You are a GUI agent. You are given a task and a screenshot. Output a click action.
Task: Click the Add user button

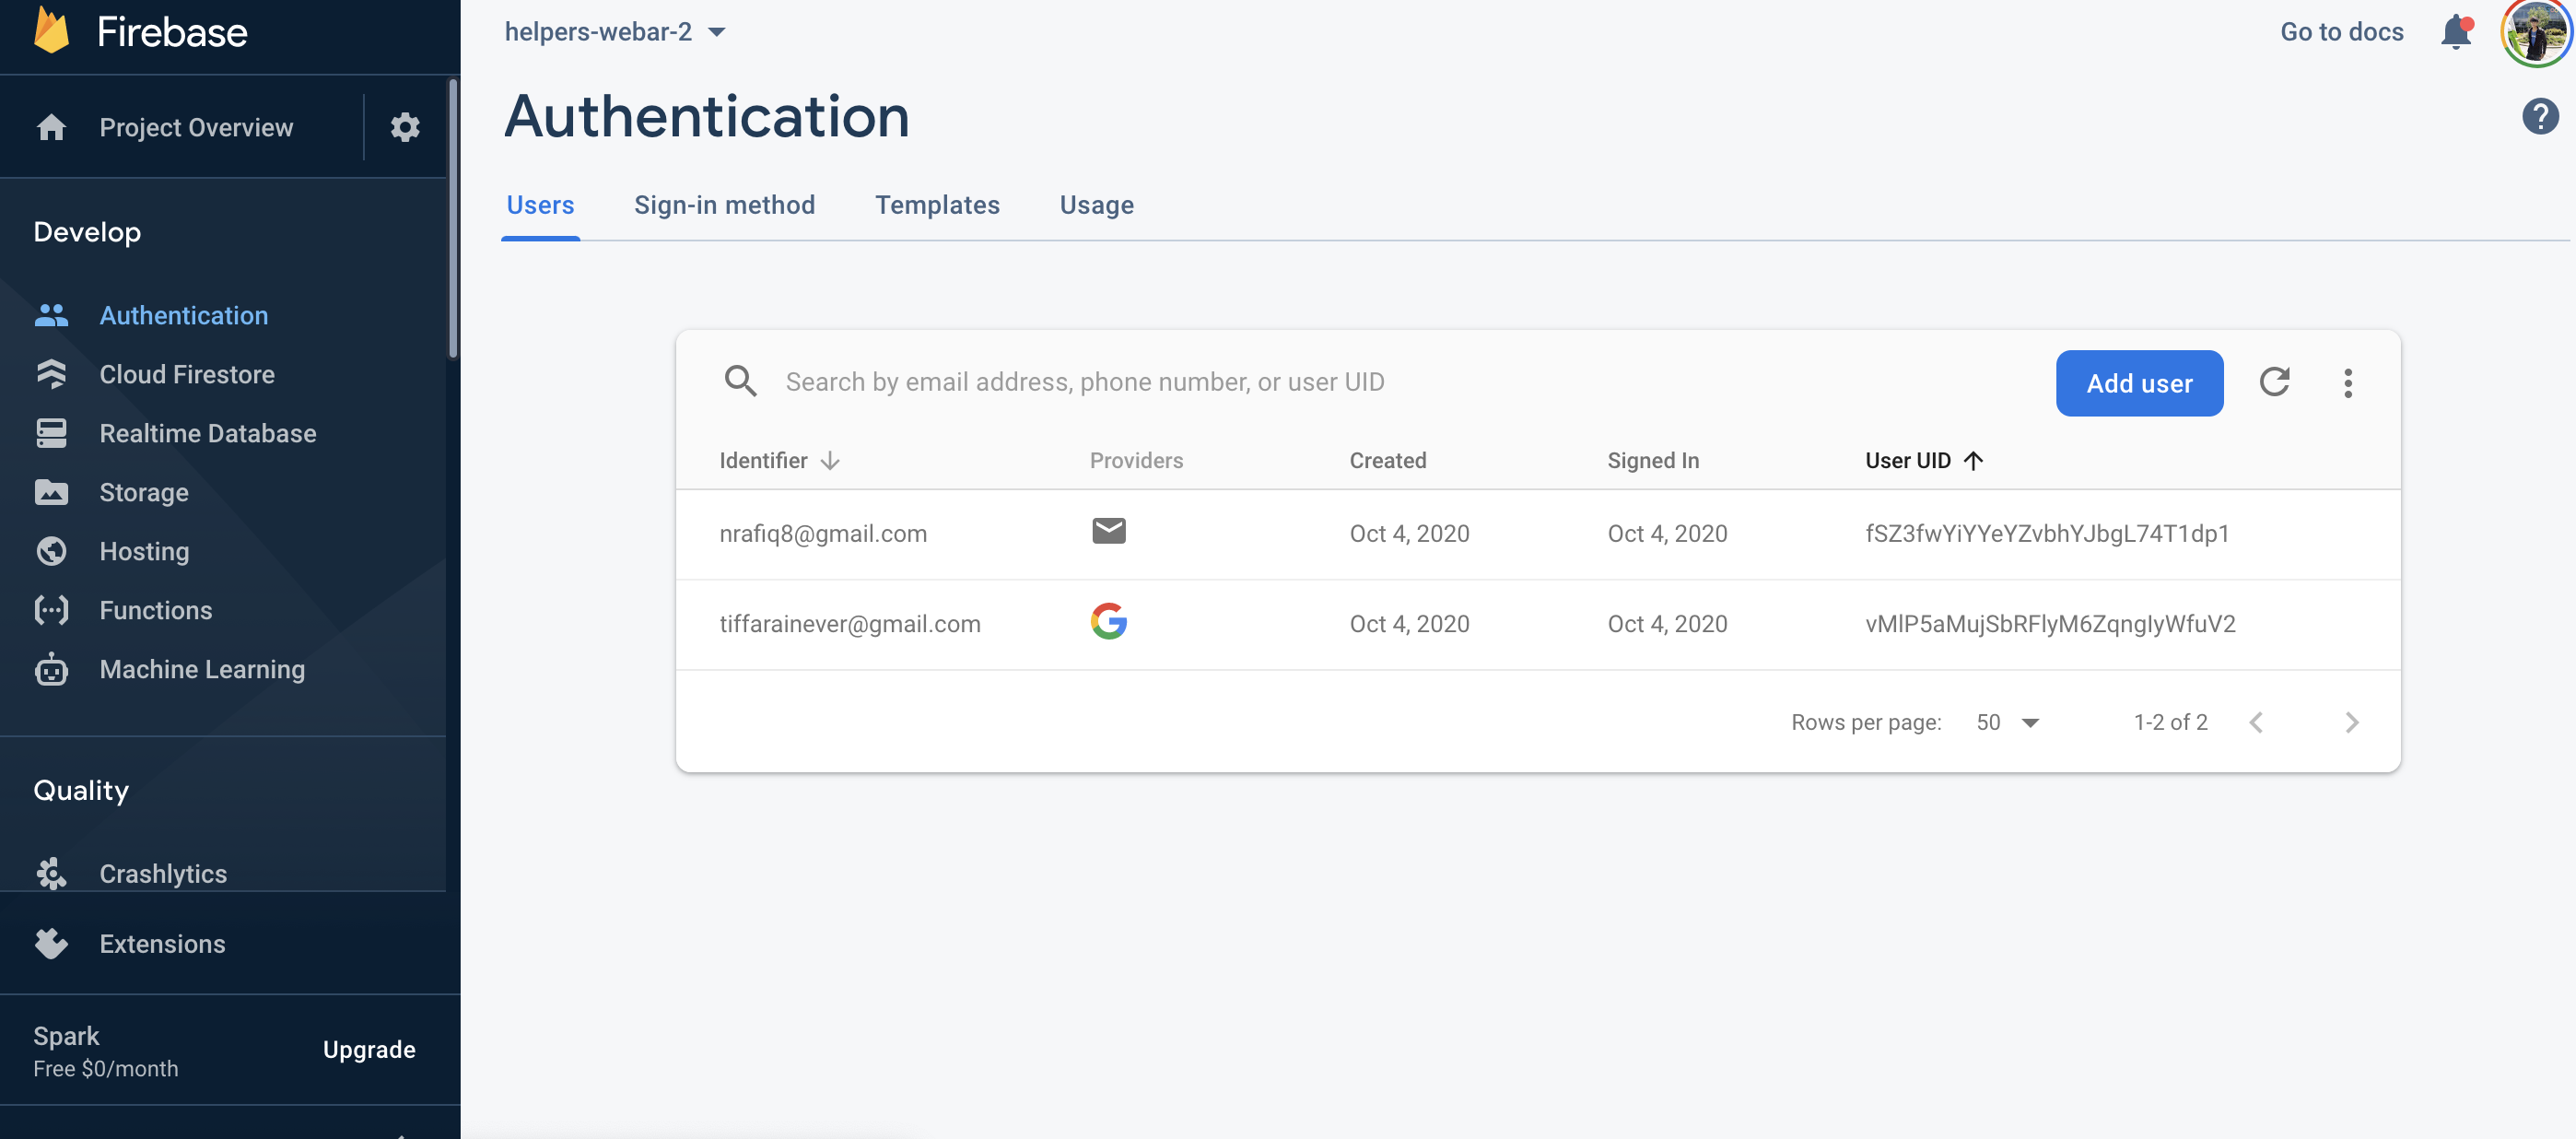(2138, 383)
